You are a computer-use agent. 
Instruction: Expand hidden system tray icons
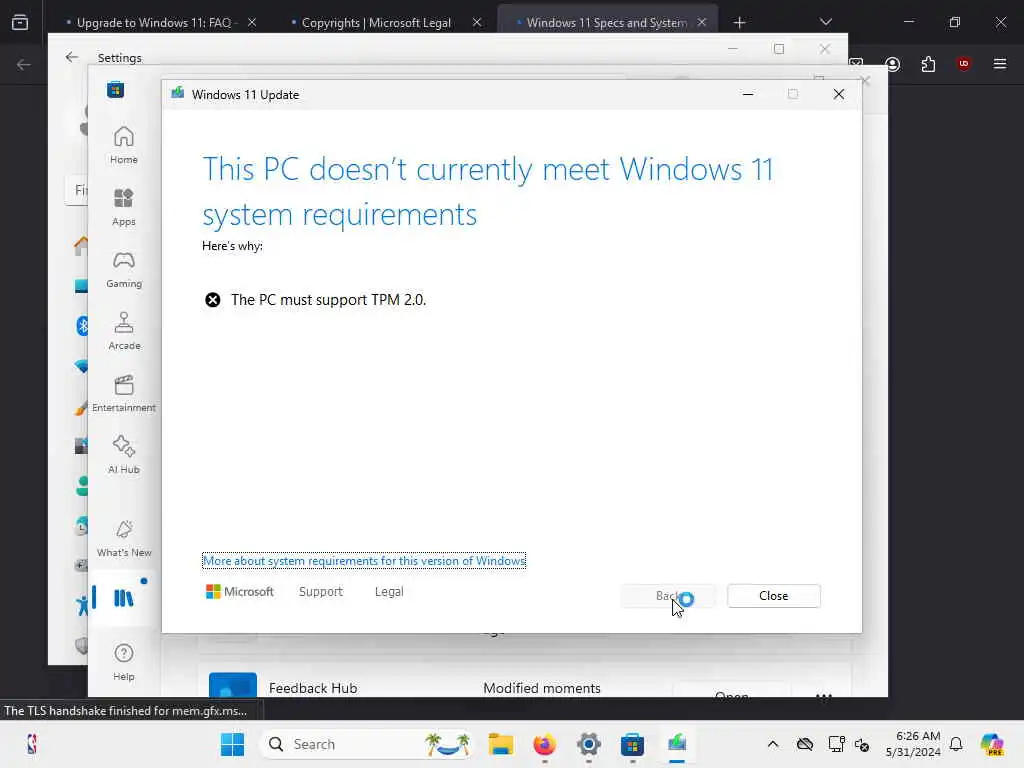(773, 744)
